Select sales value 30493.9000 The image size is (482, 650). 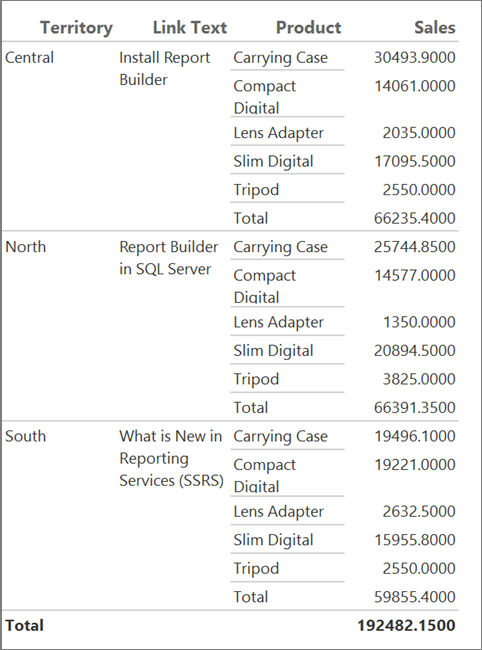point(415,58)
